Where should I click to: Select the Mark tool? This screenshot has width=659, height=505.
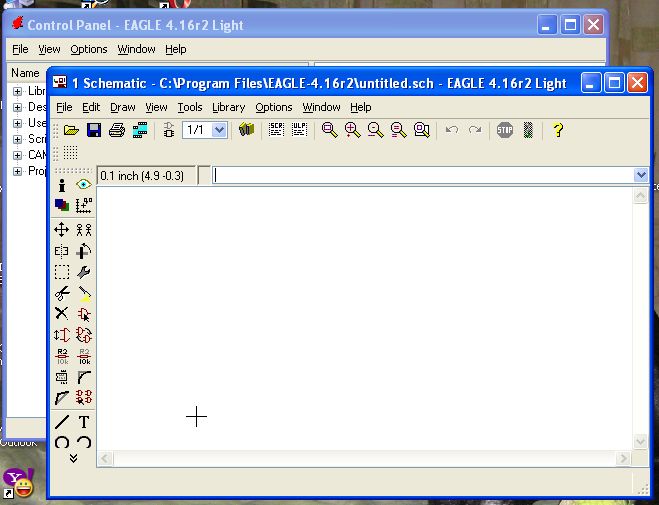(84, 205)
